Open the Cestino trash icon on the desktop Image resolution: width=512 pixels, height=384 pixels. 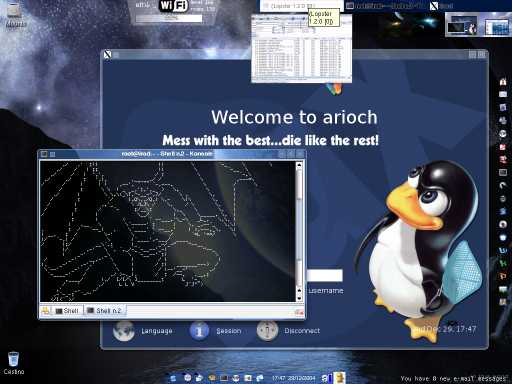(x=13, y=359)
